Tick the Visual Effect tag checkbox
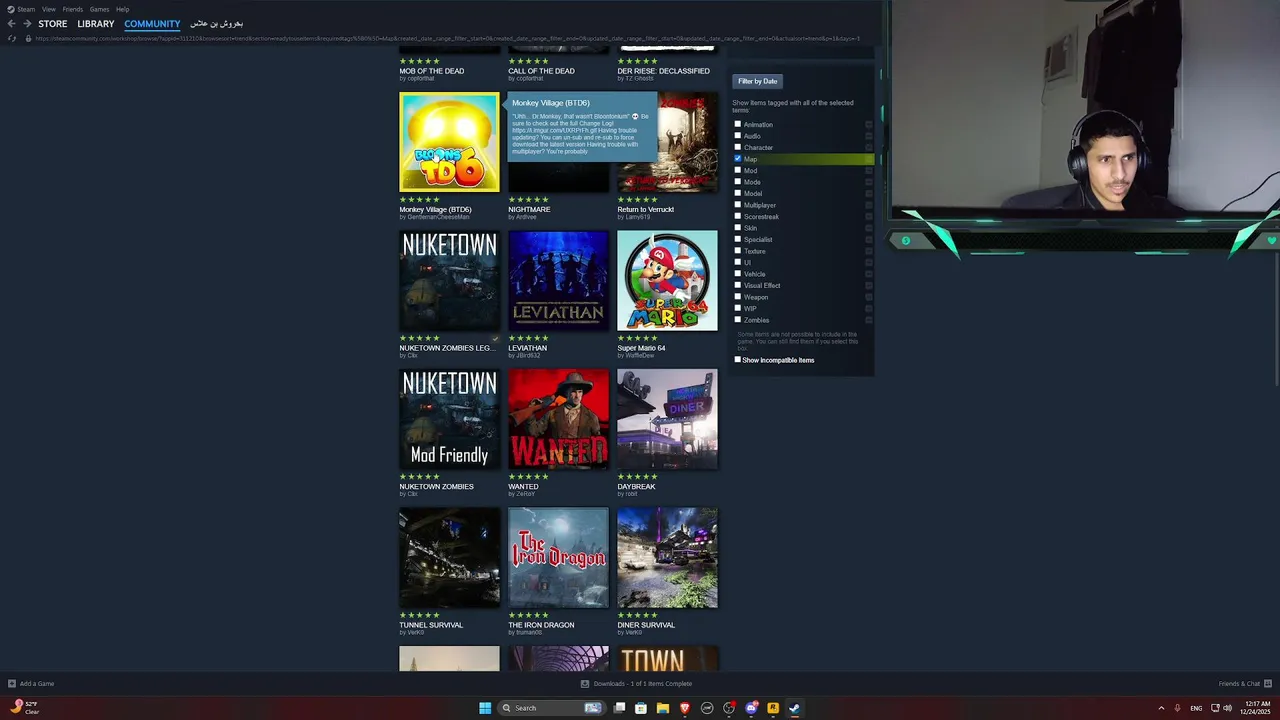The height and width of the screenshot is (720, 1280). pyautogui.click(x=738, y=286)
